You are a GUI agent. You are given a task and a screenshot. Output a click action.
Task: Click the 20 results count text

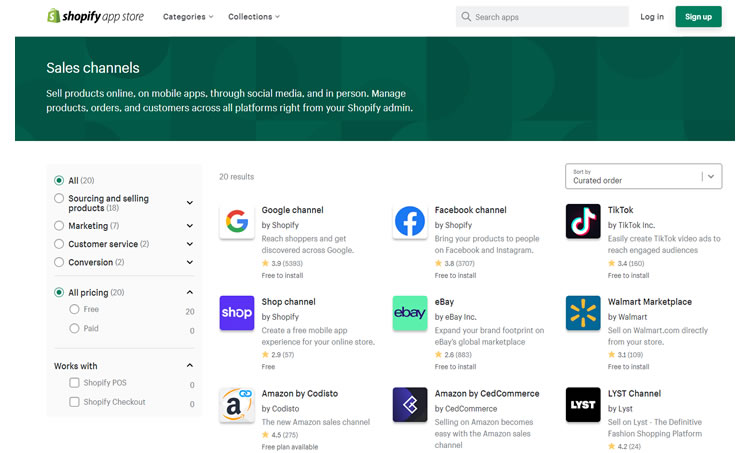(x=236, y=177)
